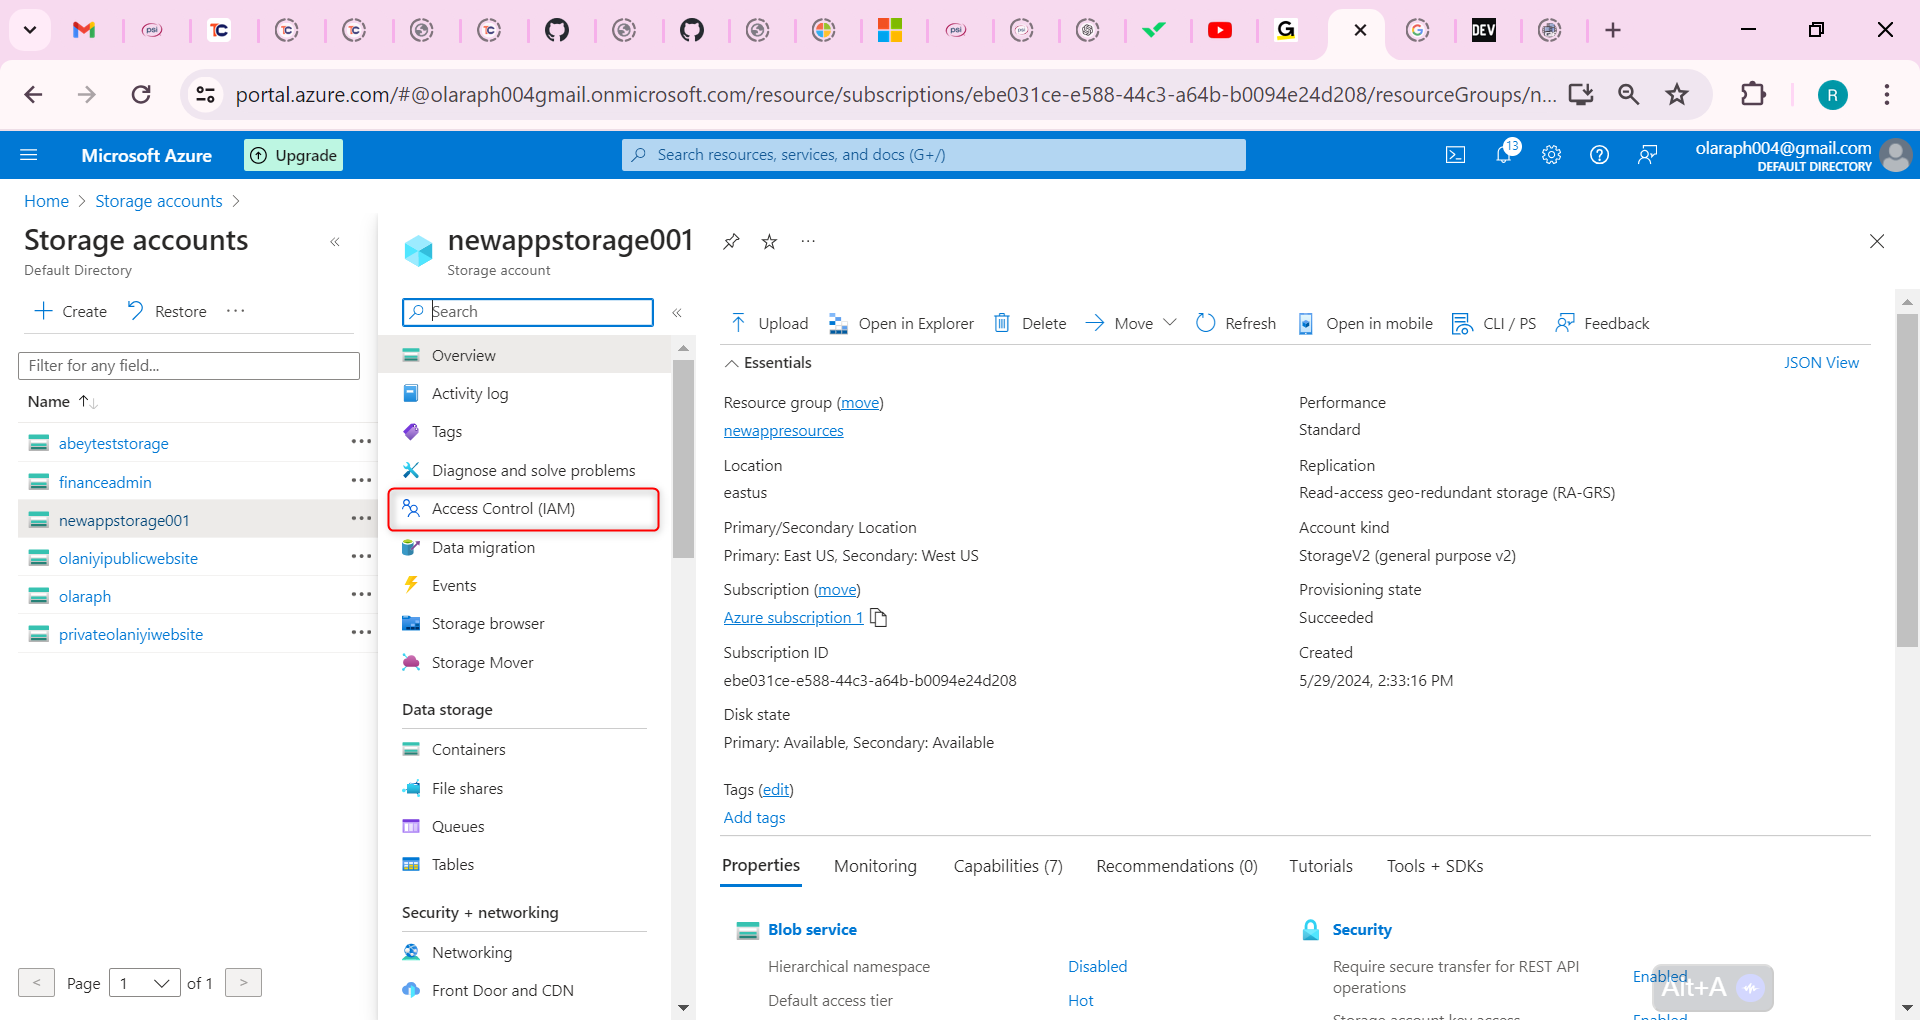Click Restore in Storage accounts toolbar

[x=167, y=311]
